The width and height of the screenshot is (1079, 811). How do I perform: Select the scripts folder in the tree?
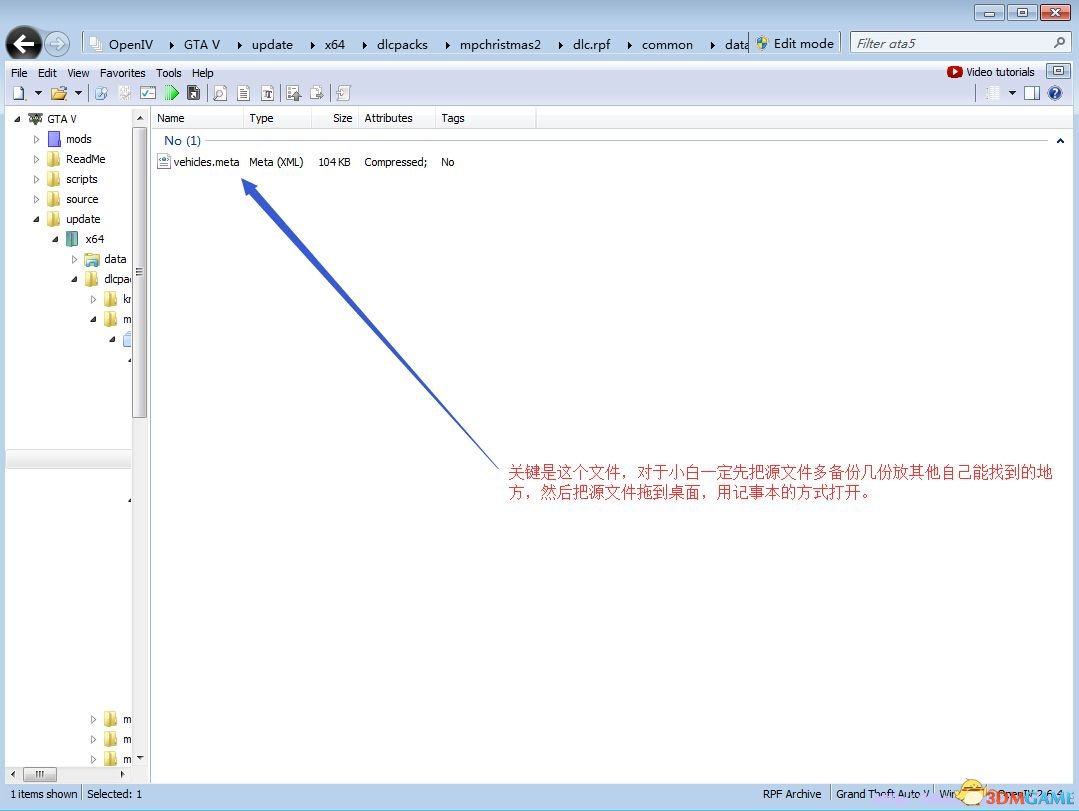point(82,179)
